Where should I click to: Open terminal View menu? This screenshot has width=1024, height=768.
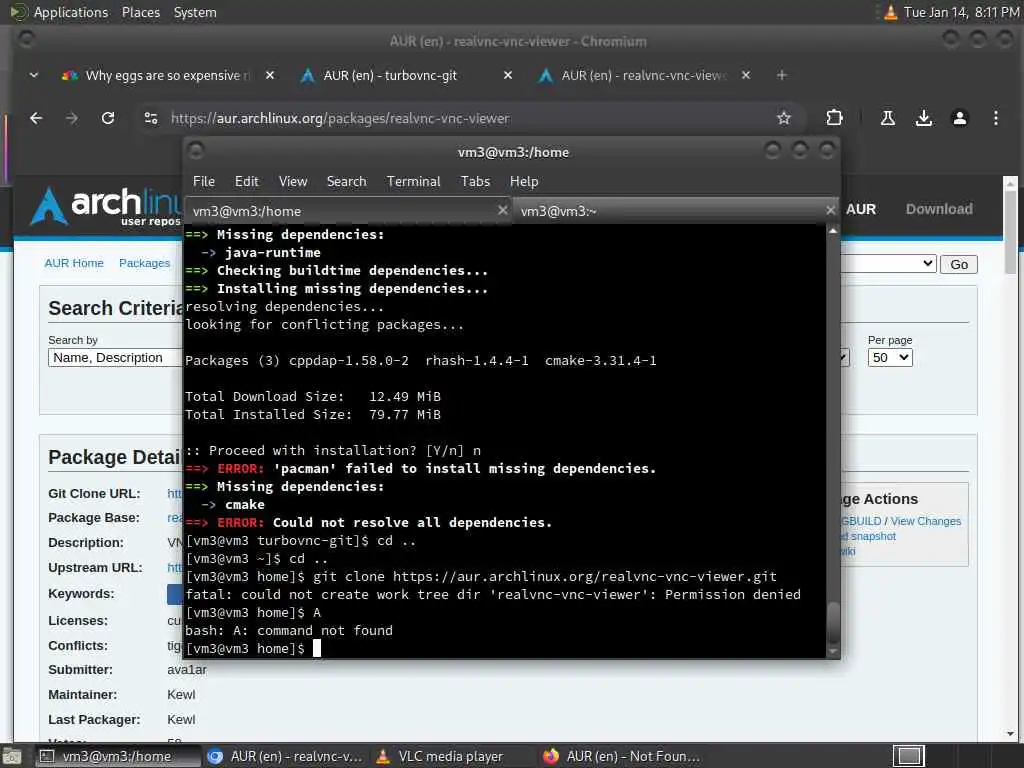[x=293, y=182]
